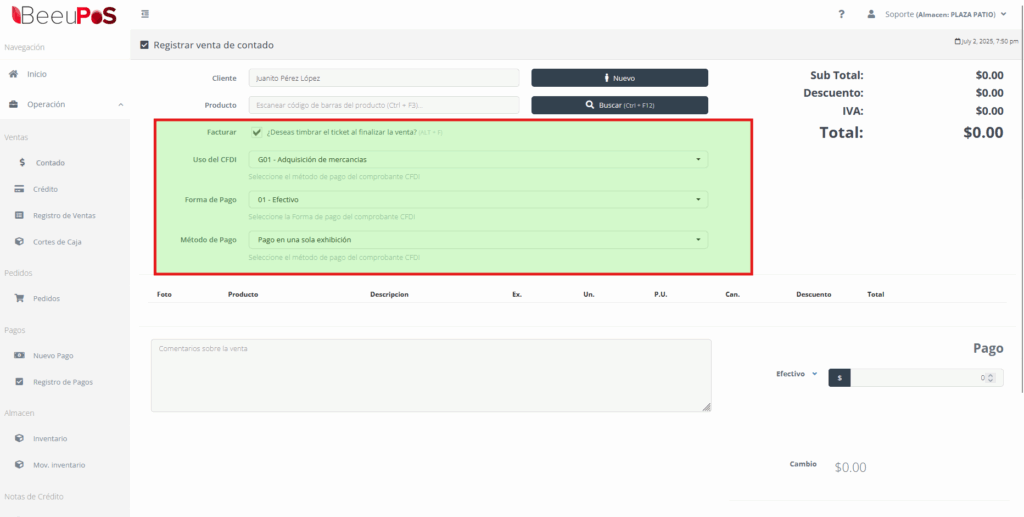
Task: Click the Efectivo amount input field
Action: point(927,377)
